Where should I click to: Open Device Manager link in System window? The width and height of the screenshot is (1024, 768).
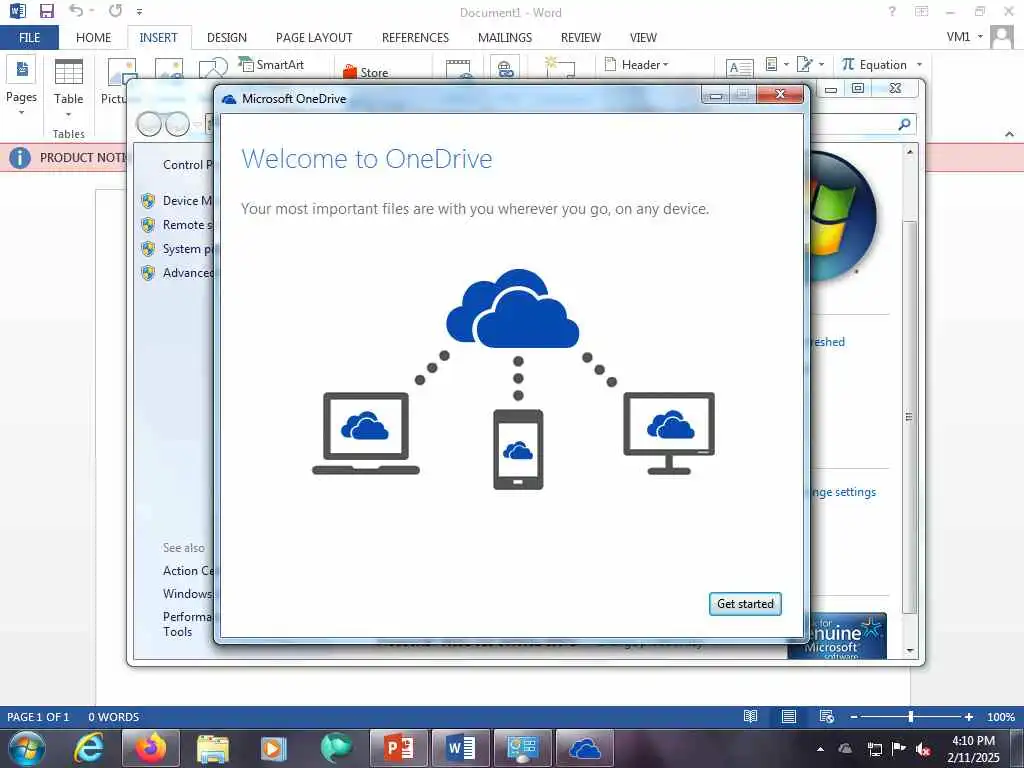tap(187, 200)
